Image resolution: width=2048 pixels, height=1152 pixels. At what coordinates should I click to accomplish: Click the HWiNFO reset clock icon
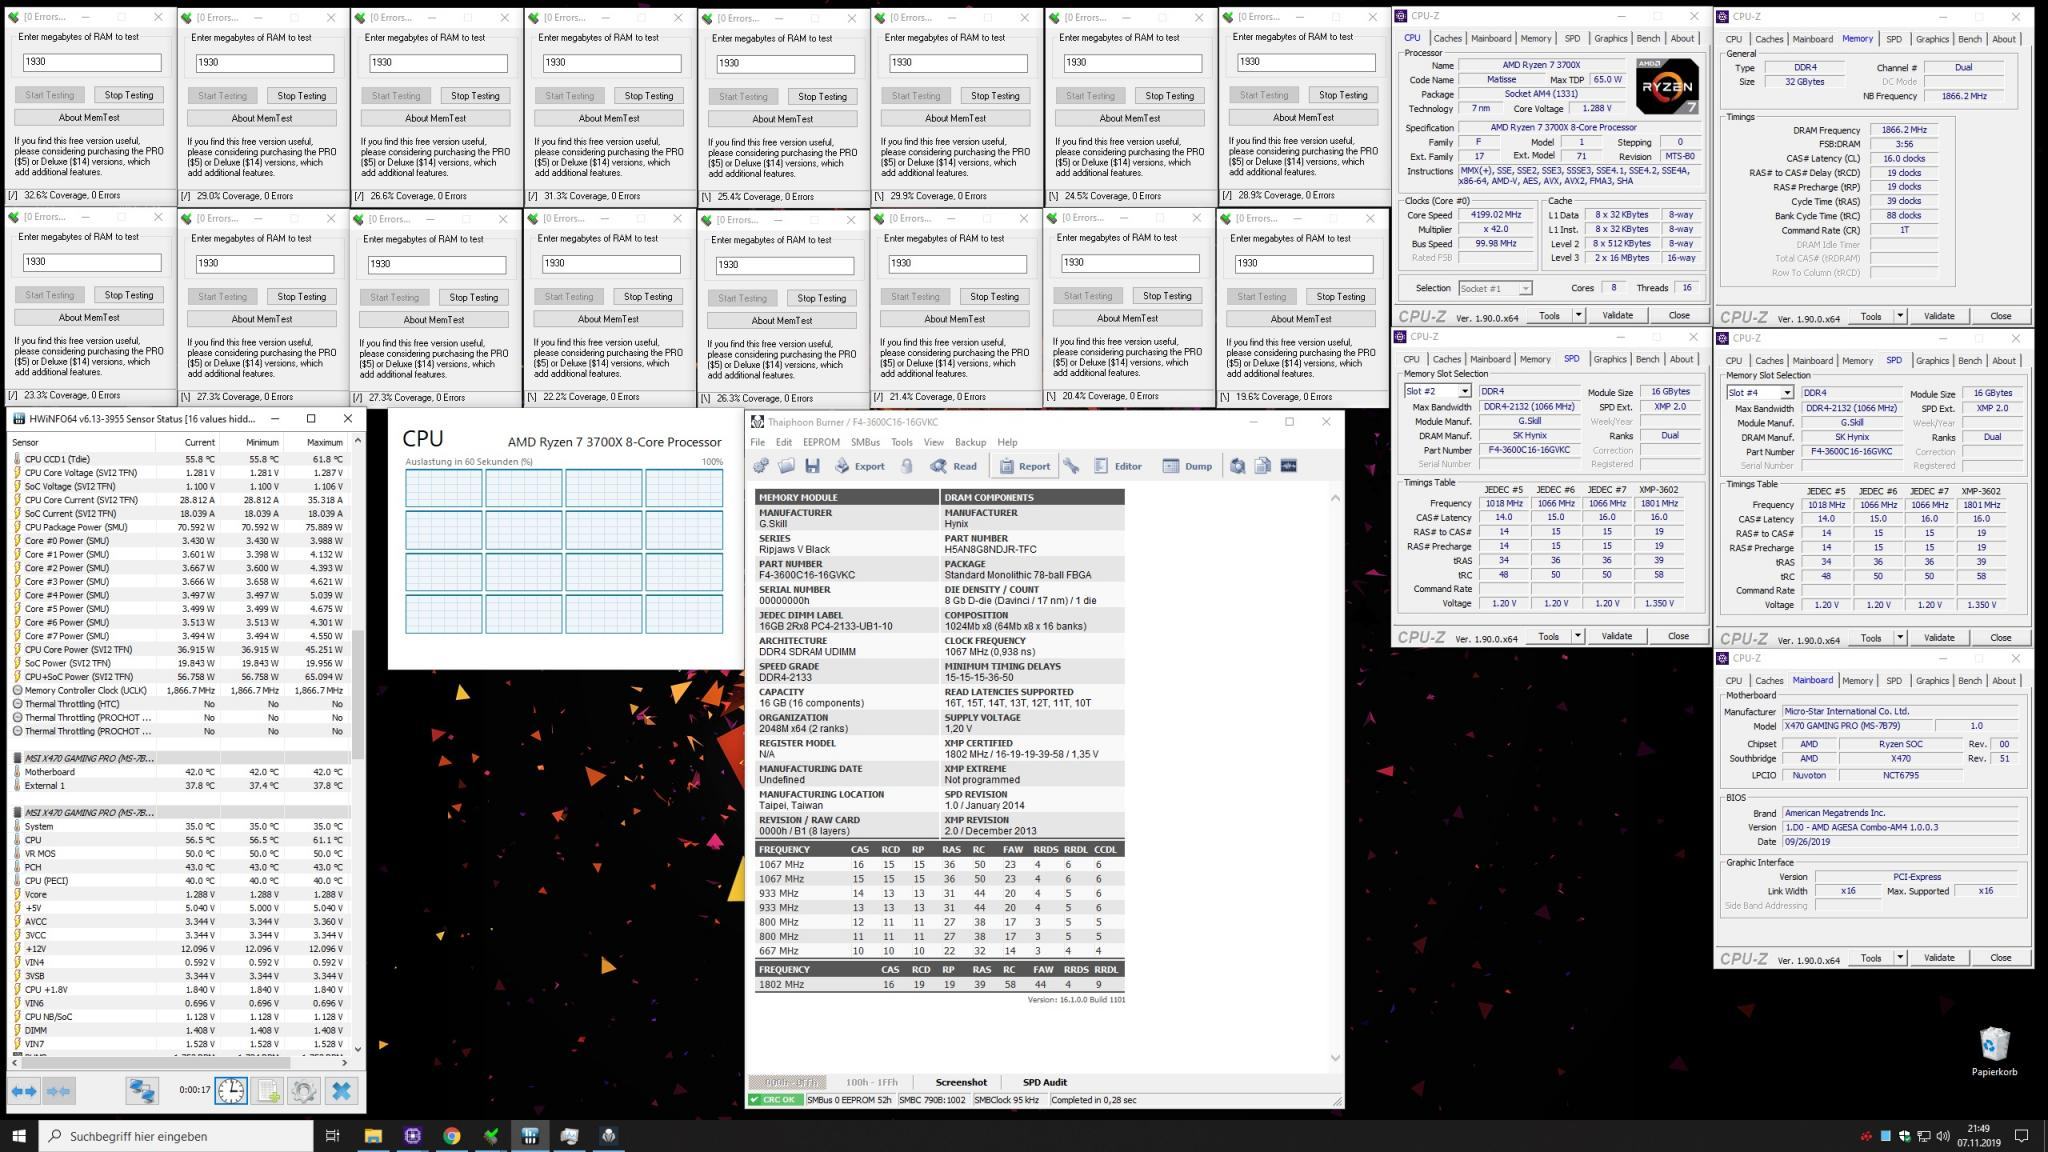click(231, 1091)
